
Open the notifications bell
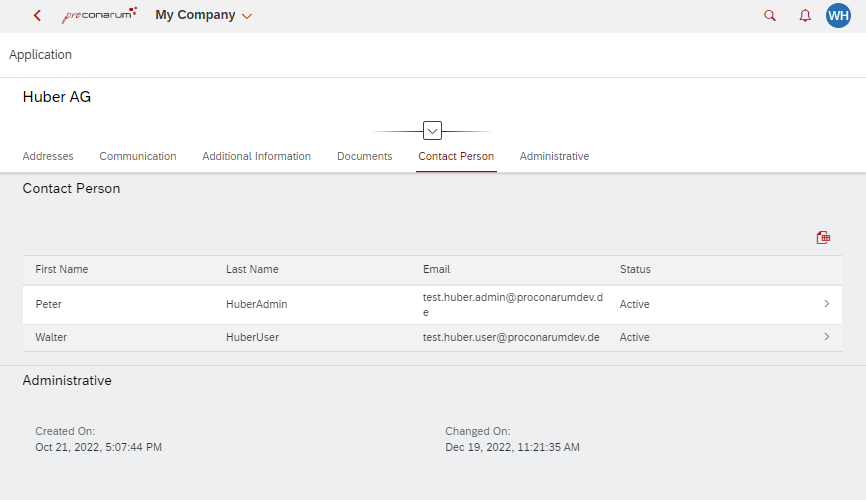[805, 15]
